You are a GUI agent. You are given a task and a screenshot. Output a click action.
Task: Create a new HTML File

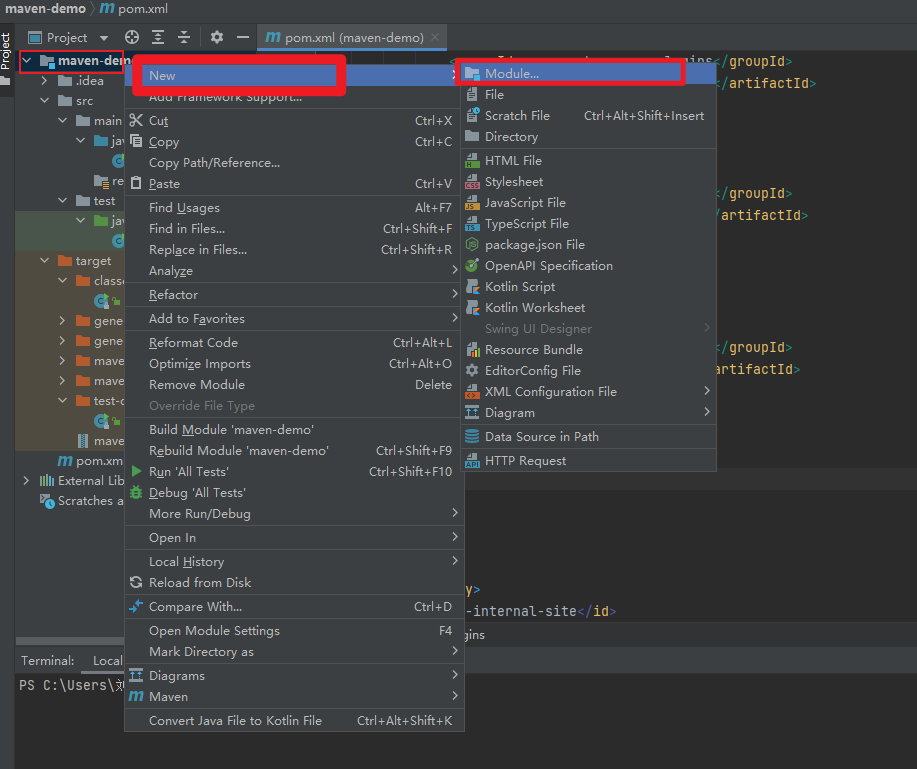tap(588, 161)
